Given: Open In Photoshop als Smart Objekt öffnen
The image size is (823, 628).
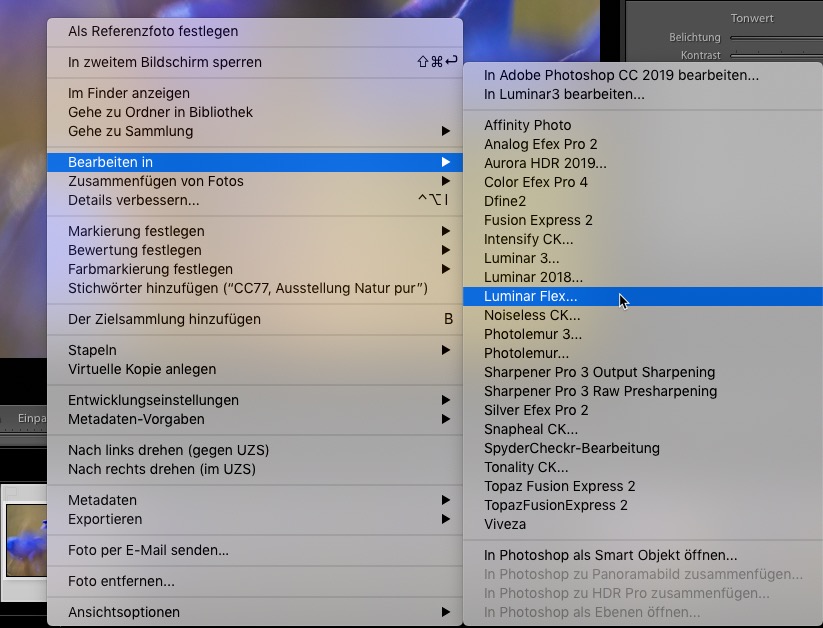Looking at the screenshot, I should tap(610, 555).
